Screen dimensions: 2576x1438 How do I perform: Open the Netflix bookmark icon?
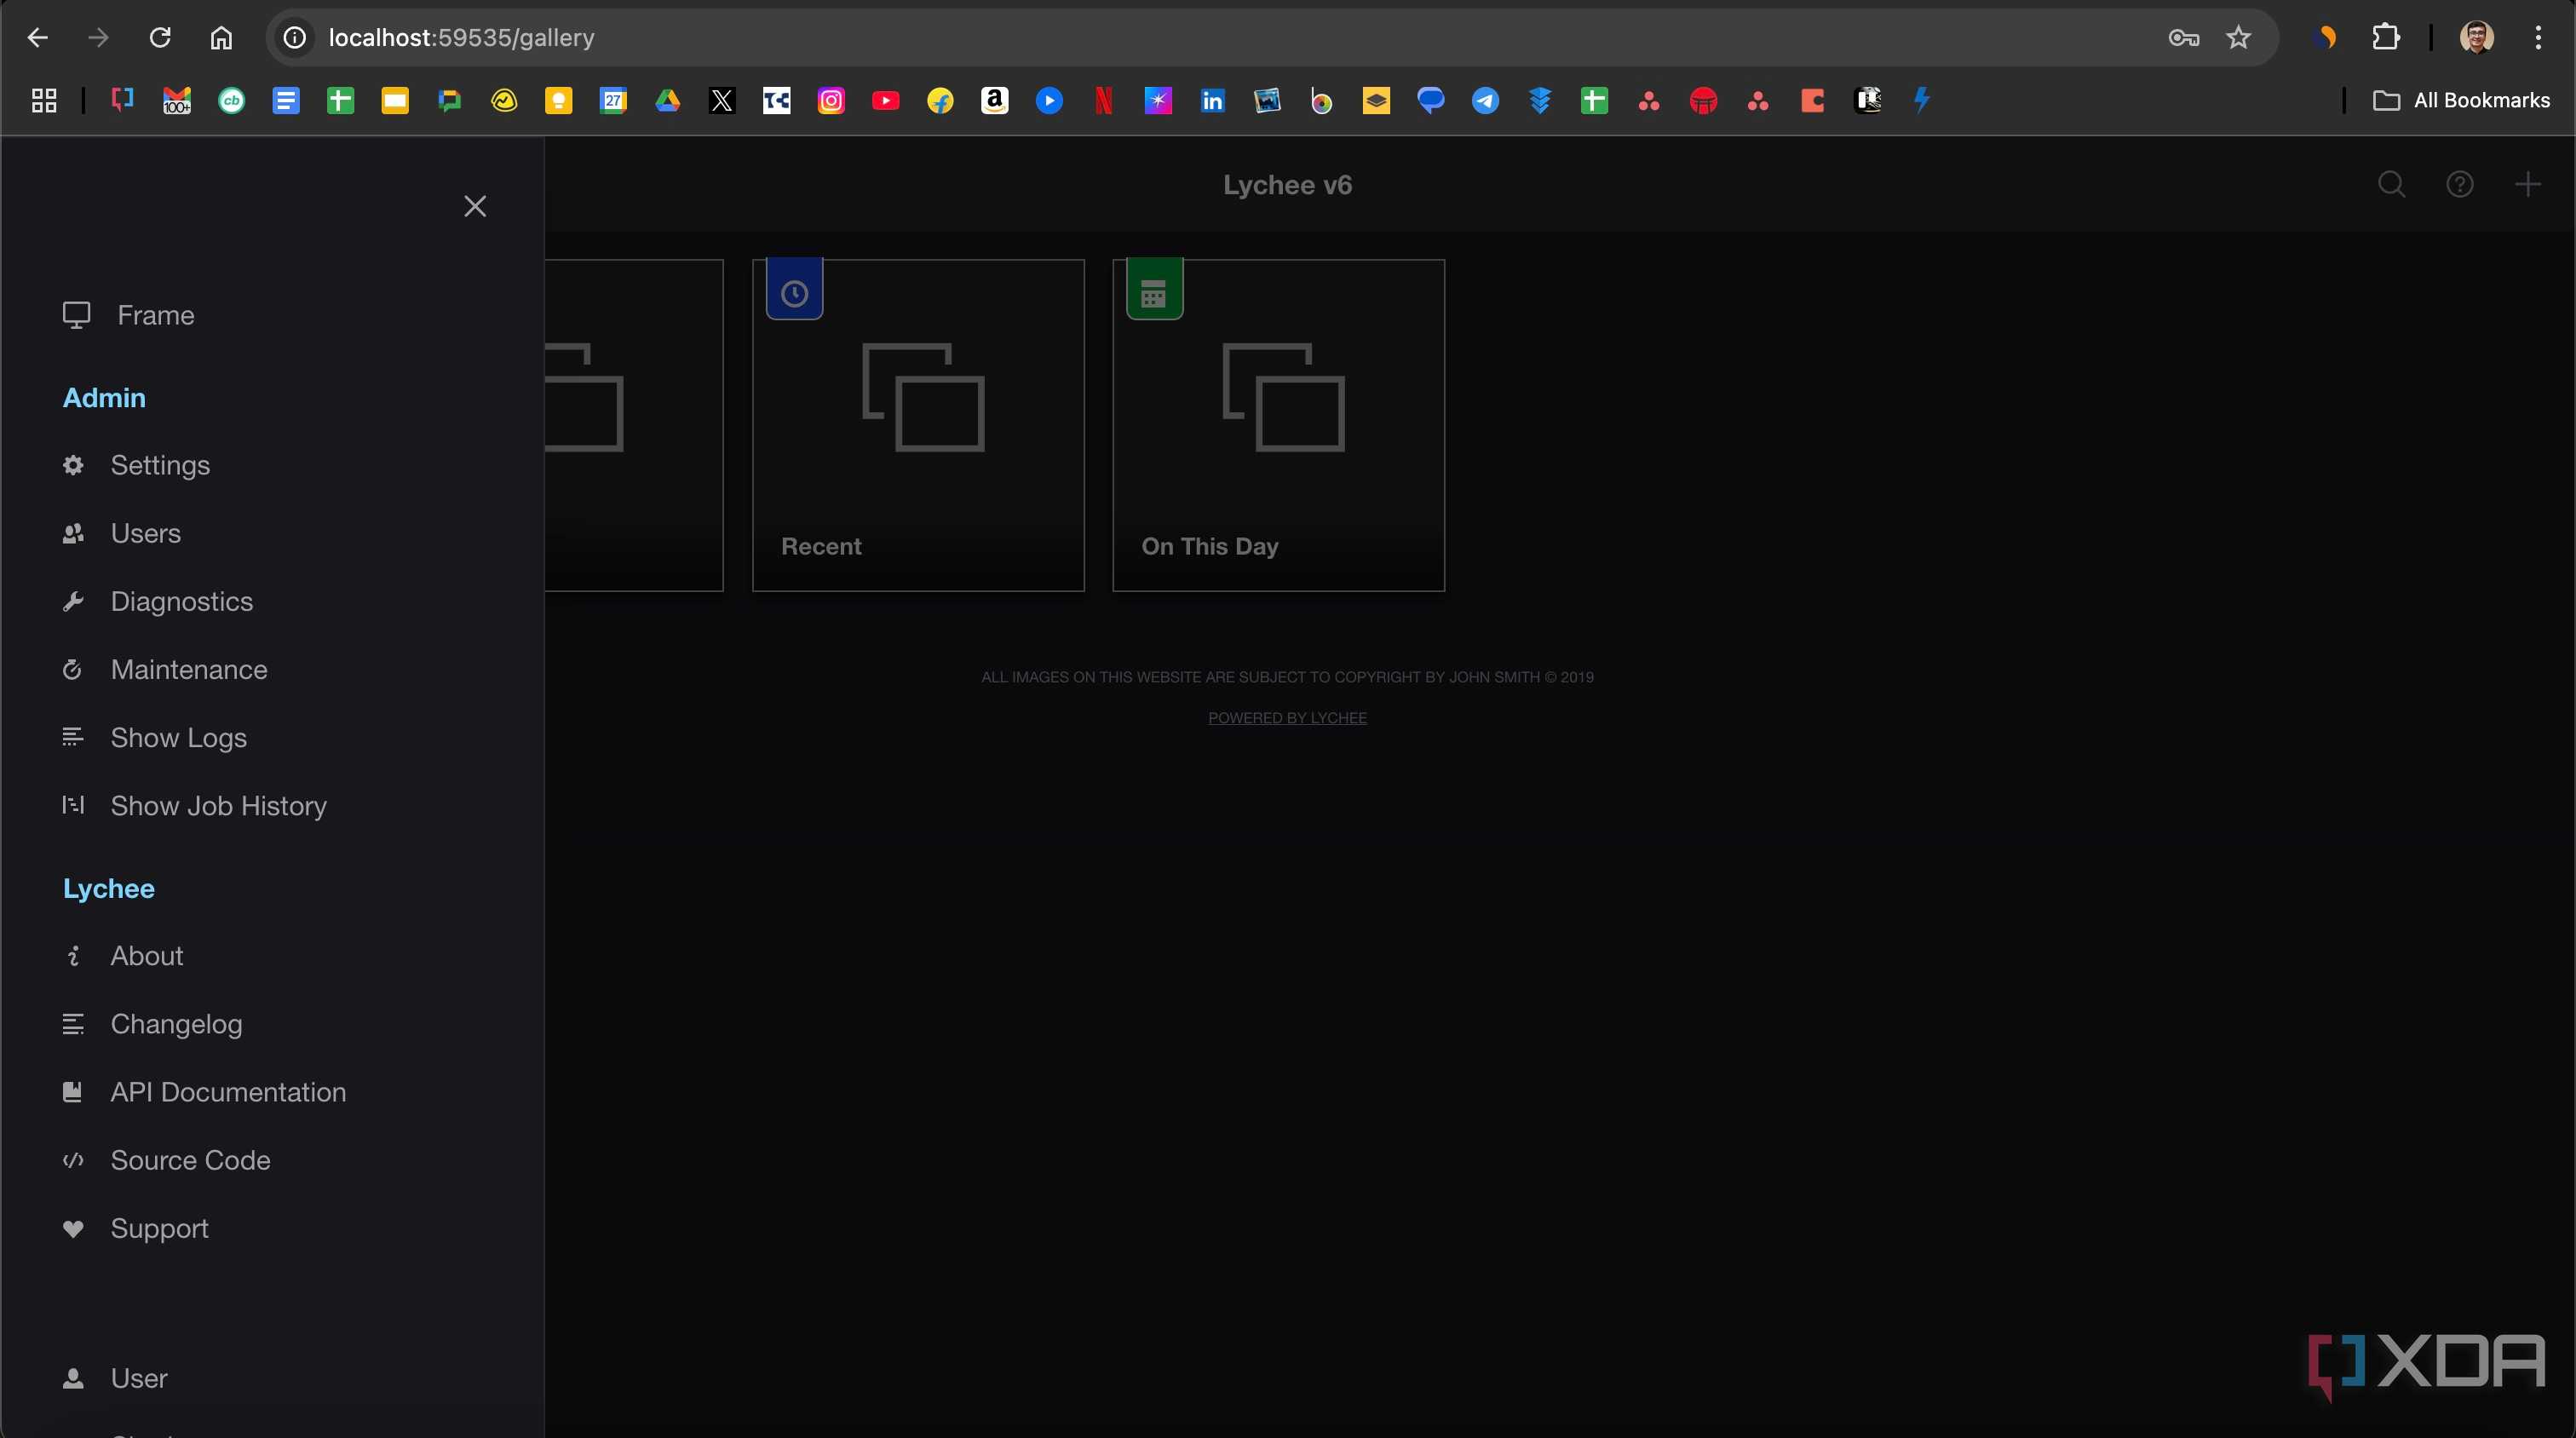point(1103,100)
